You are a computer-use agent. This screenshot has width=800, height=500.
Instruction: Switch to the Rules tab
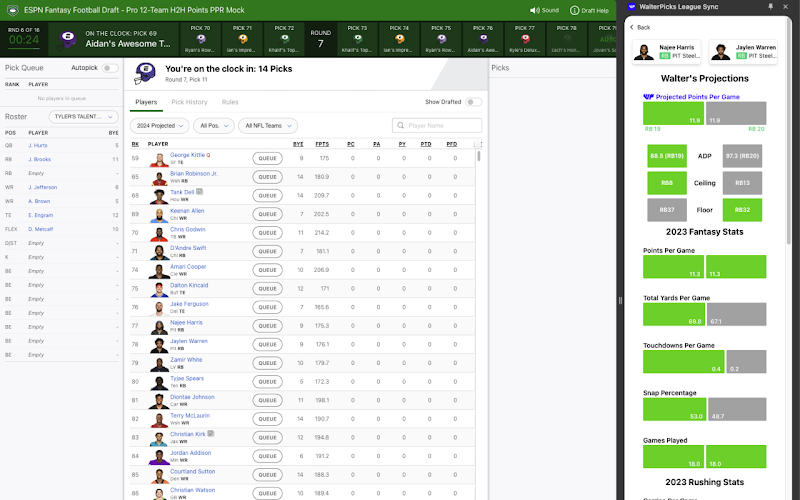coord(230,102)
